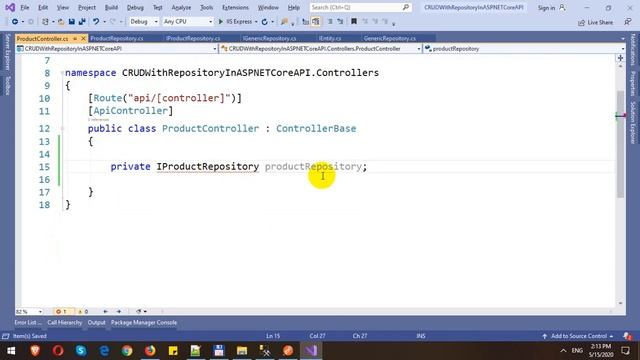Open the Toolbox side tab
Image resolution: width=640 pixels, height=360 pixels.
click(7, 85)
